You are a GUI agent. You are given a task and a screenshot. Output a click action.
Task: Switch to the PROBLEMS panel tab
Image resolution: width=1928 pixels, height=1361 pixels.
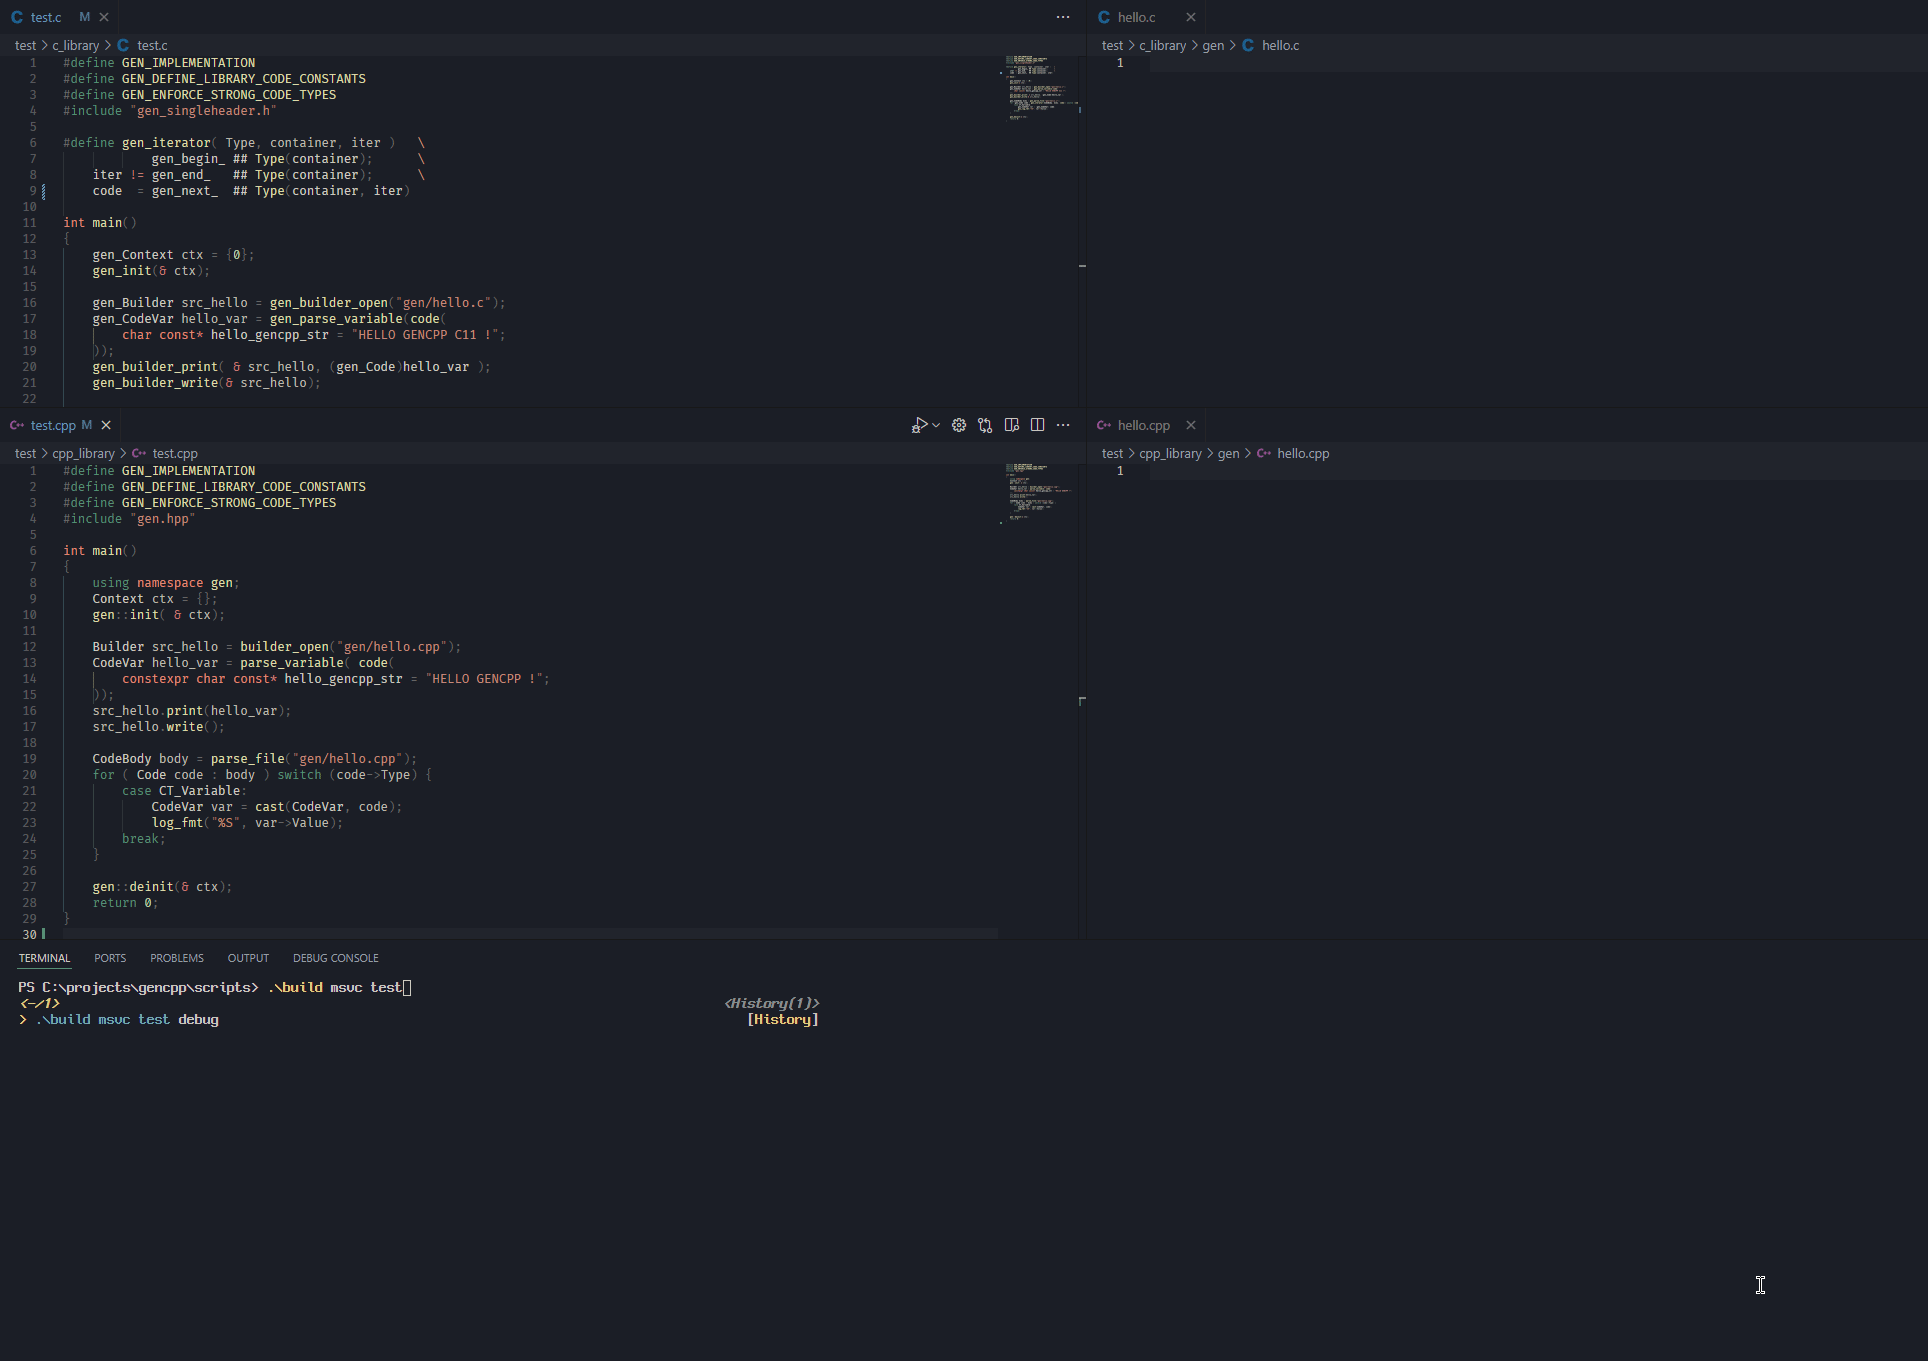pyautogui.click(x=177, y=958)
